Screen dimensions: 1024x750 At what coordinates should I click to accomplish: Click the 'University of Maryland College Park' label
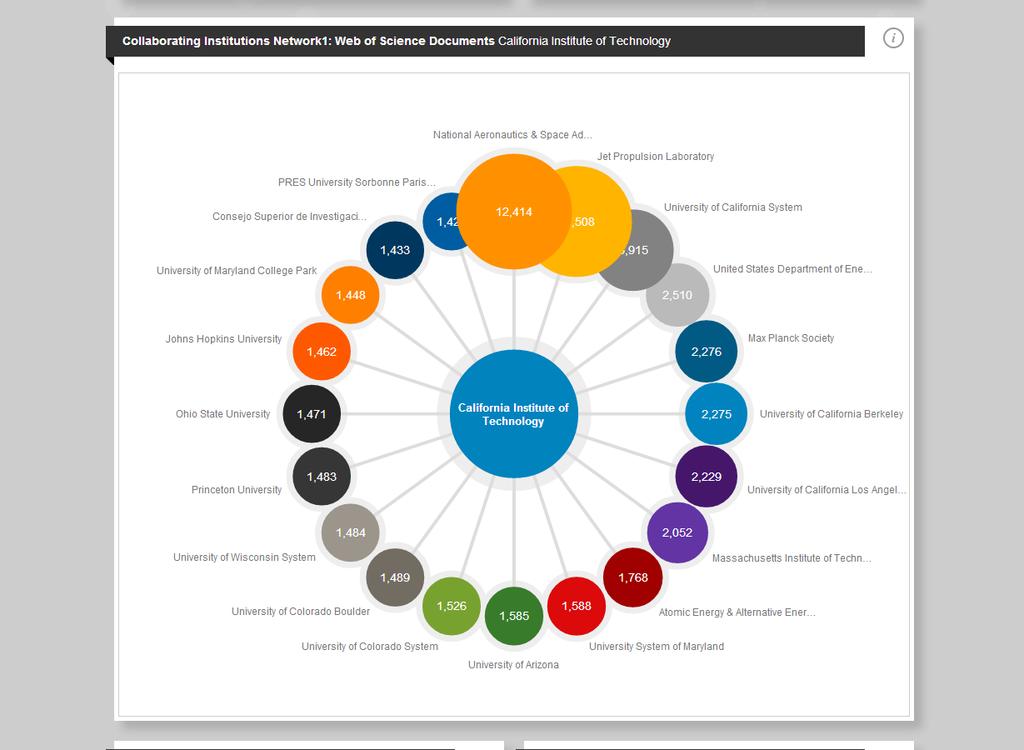236,270
